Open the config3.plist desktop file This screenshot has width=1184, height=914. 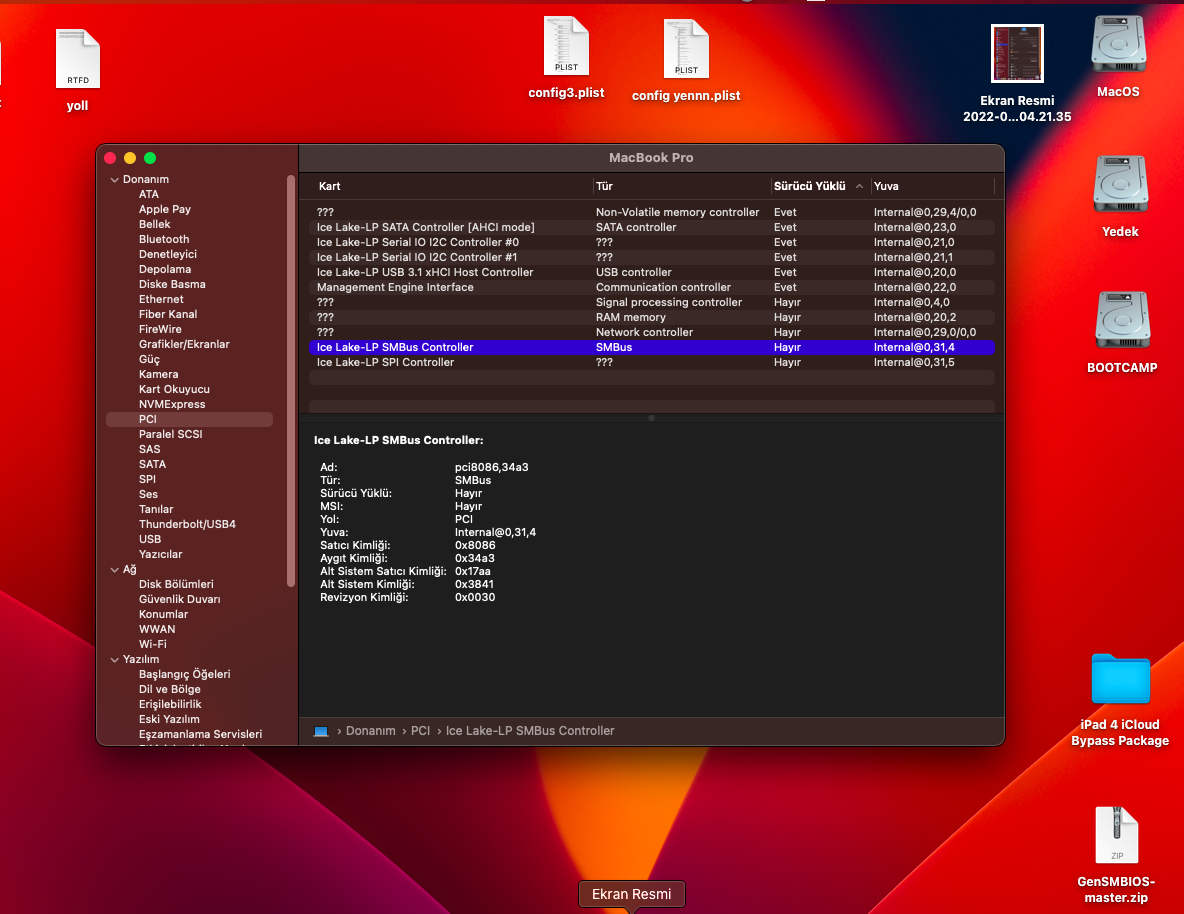(566, 47)
